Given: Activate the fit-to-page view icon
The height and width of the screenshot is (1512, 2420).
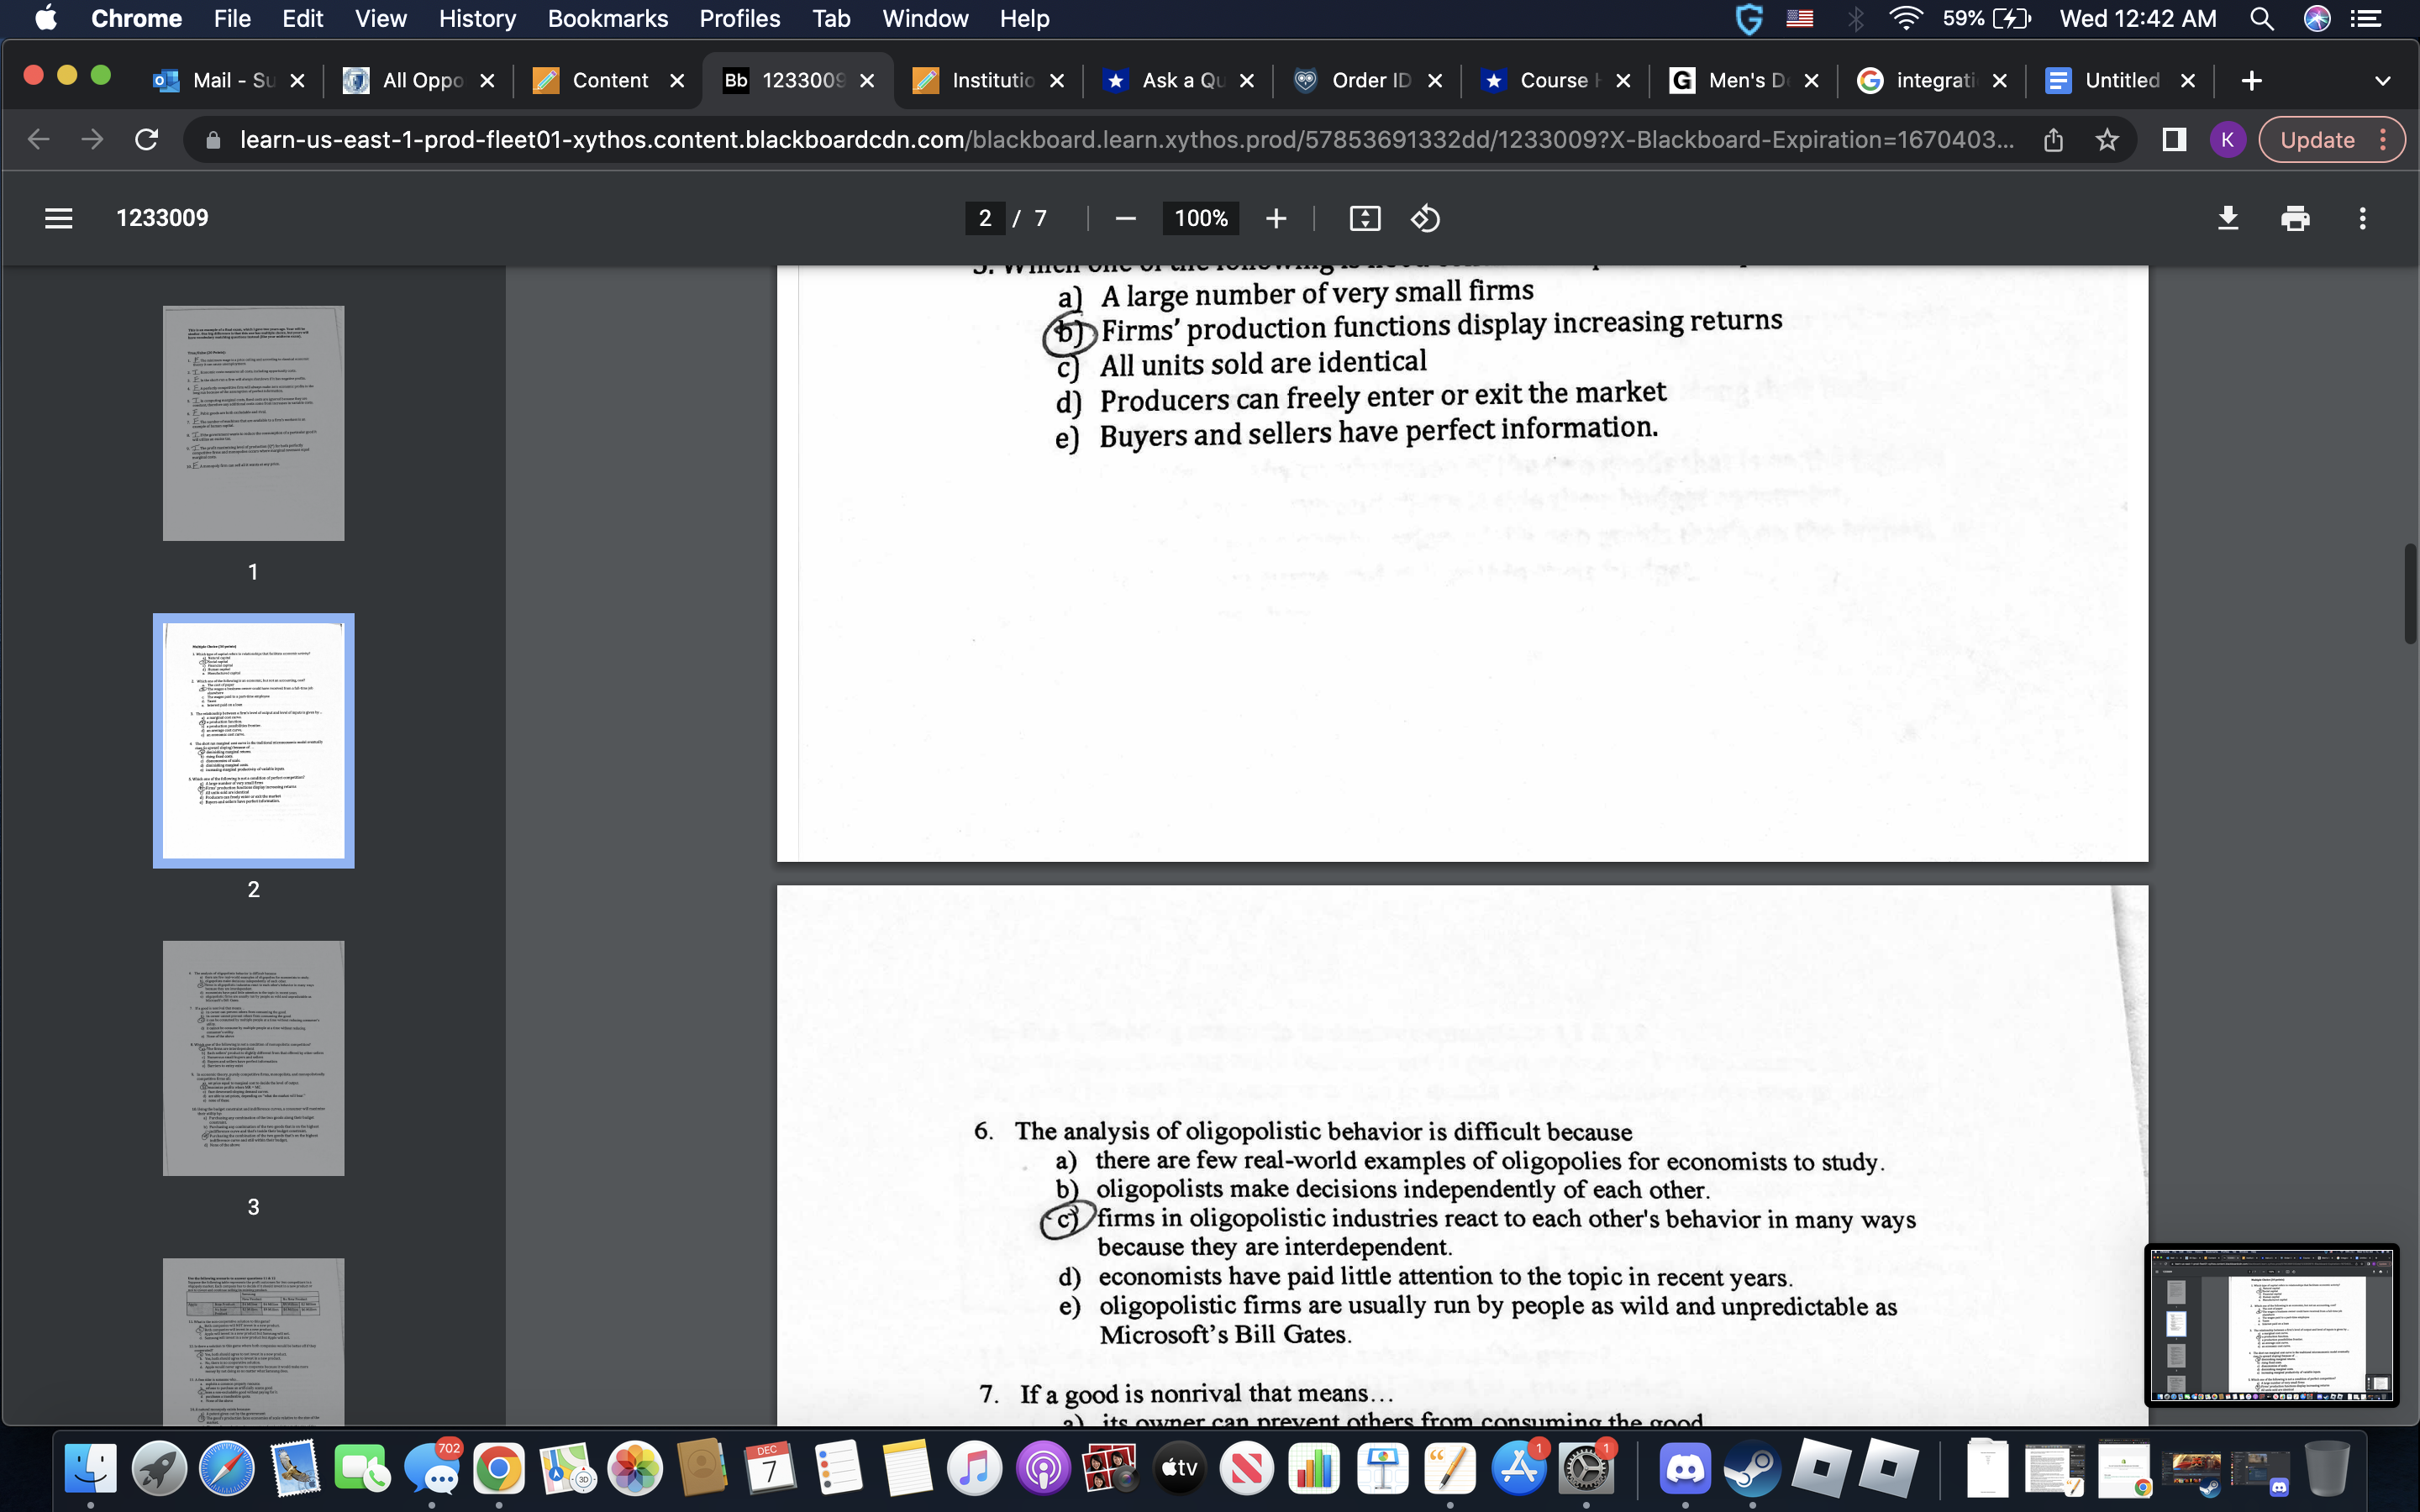Looking at the screenshot, I should point(1366,218).
